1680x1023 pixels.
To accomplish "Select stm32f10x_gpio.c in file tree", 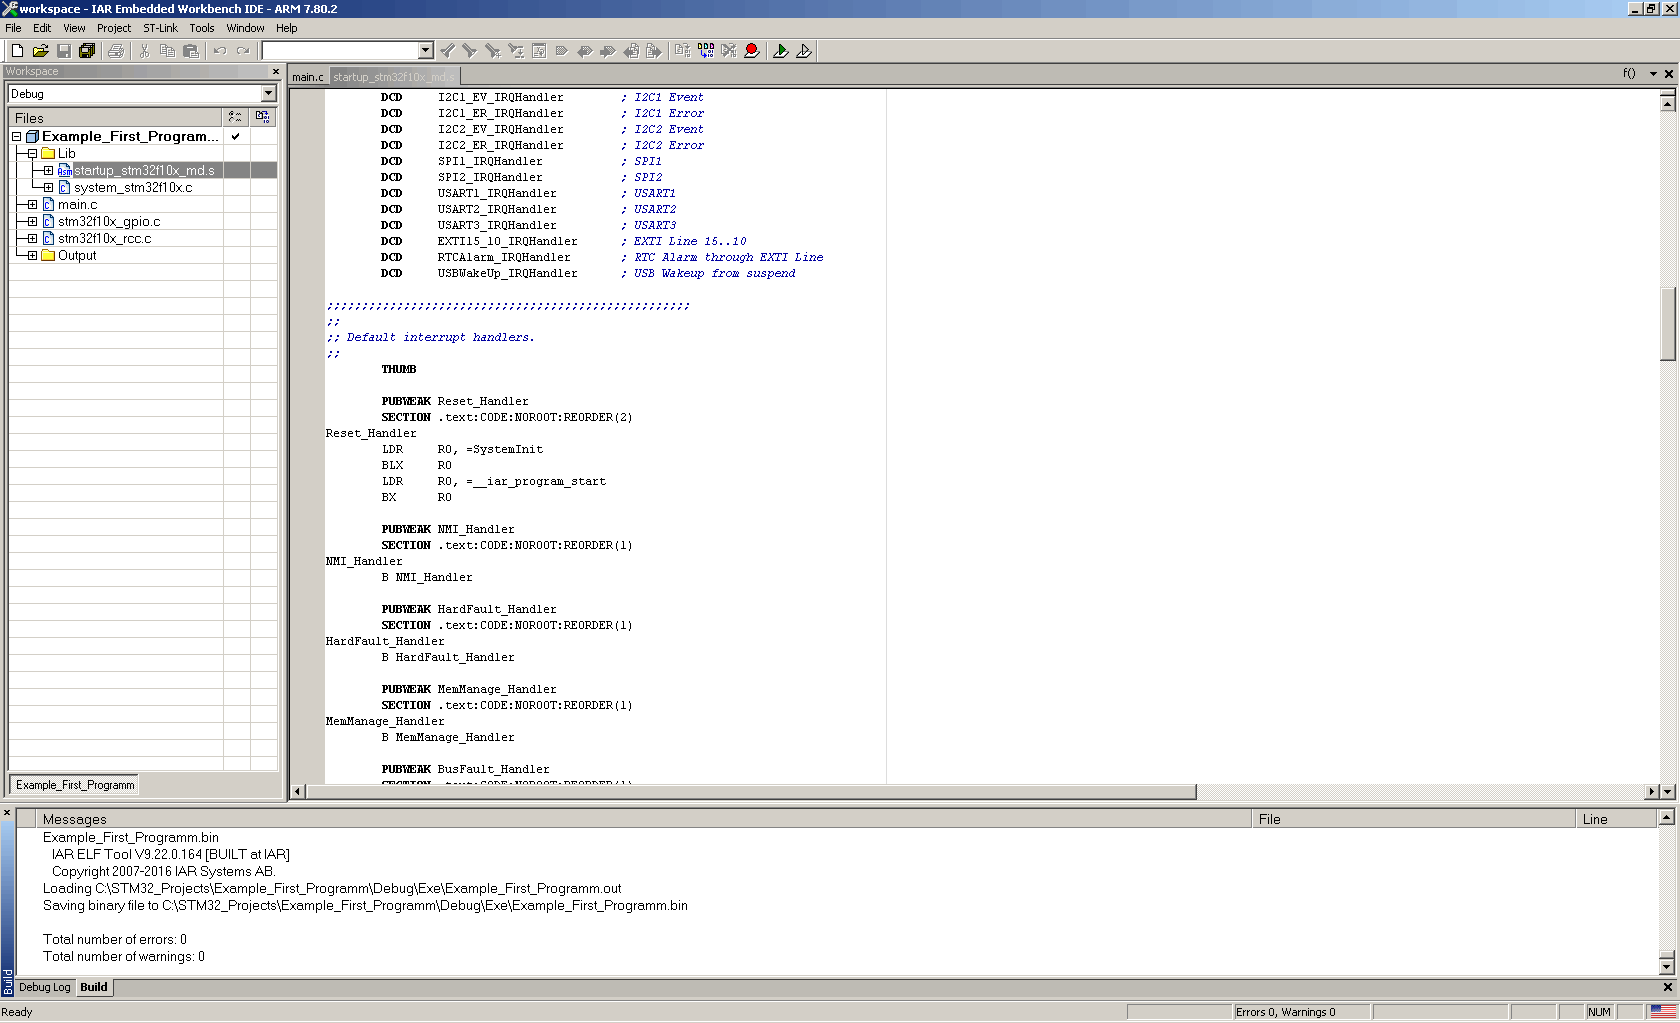I will pos(108,222).
